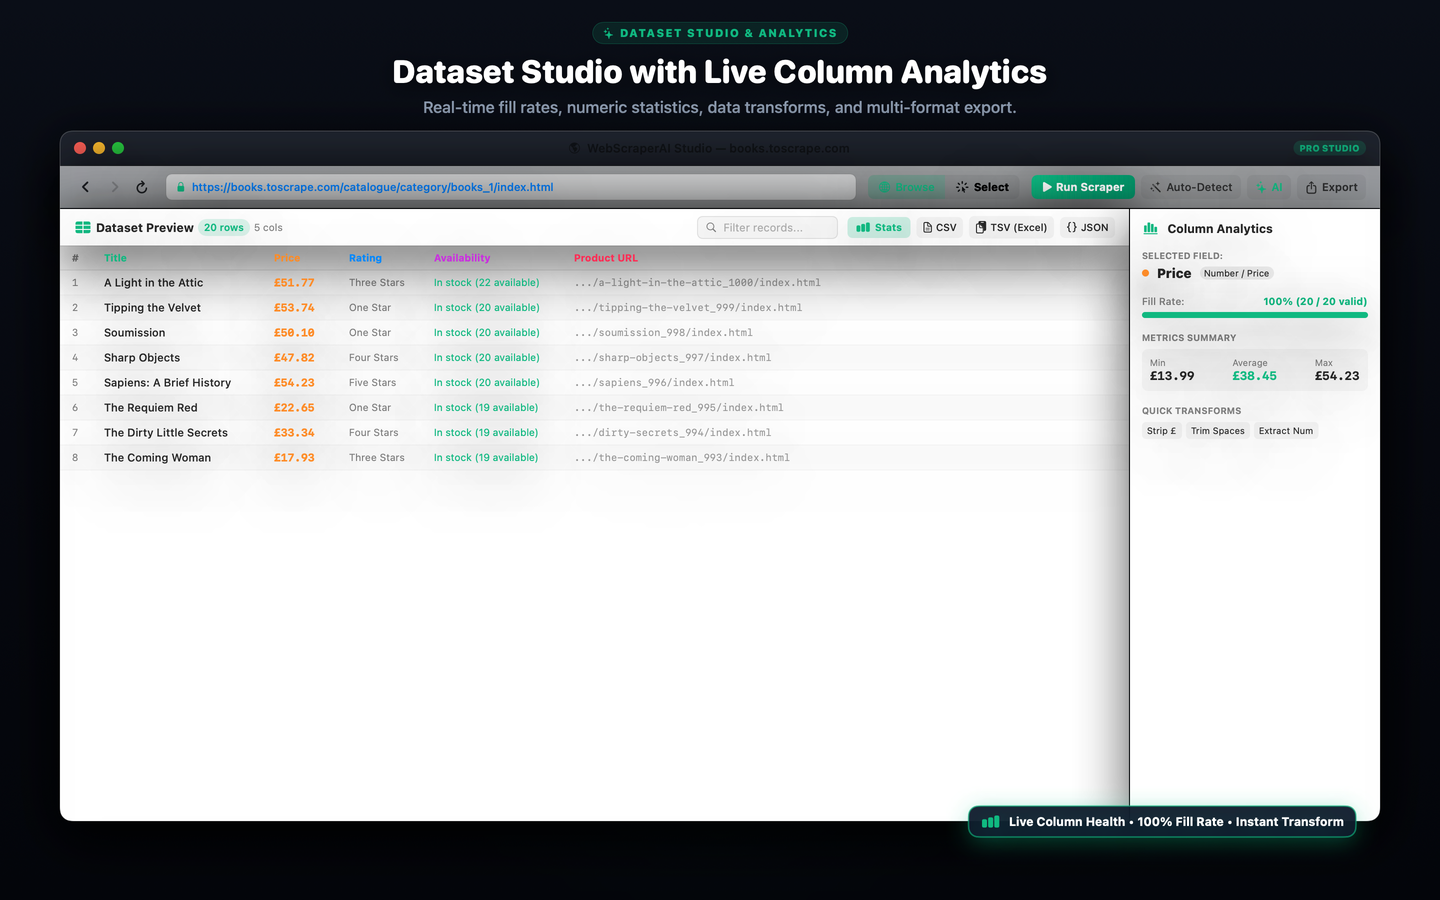Screen dimensions: 1440x900
Task: Click 'Five Stars' rating in the Sapiens row
Action: [373, 383]
